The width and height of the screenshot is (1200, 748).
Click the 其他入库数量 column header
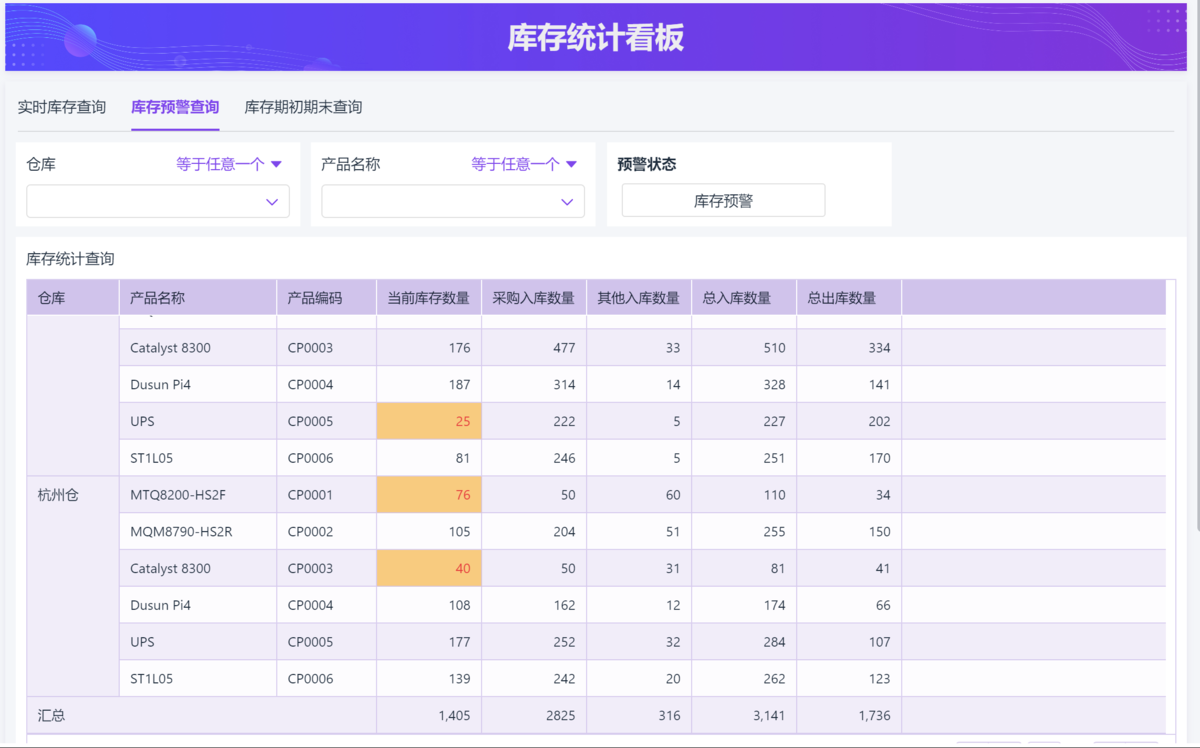pyautogui.click(x=638, y=298)
